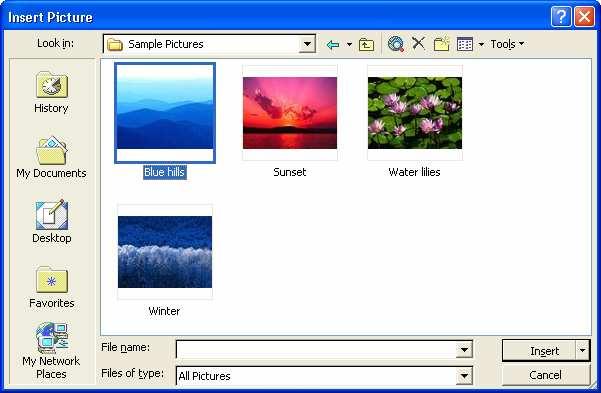
Task: Open the History places shortcut
Action: click(51, 92)
